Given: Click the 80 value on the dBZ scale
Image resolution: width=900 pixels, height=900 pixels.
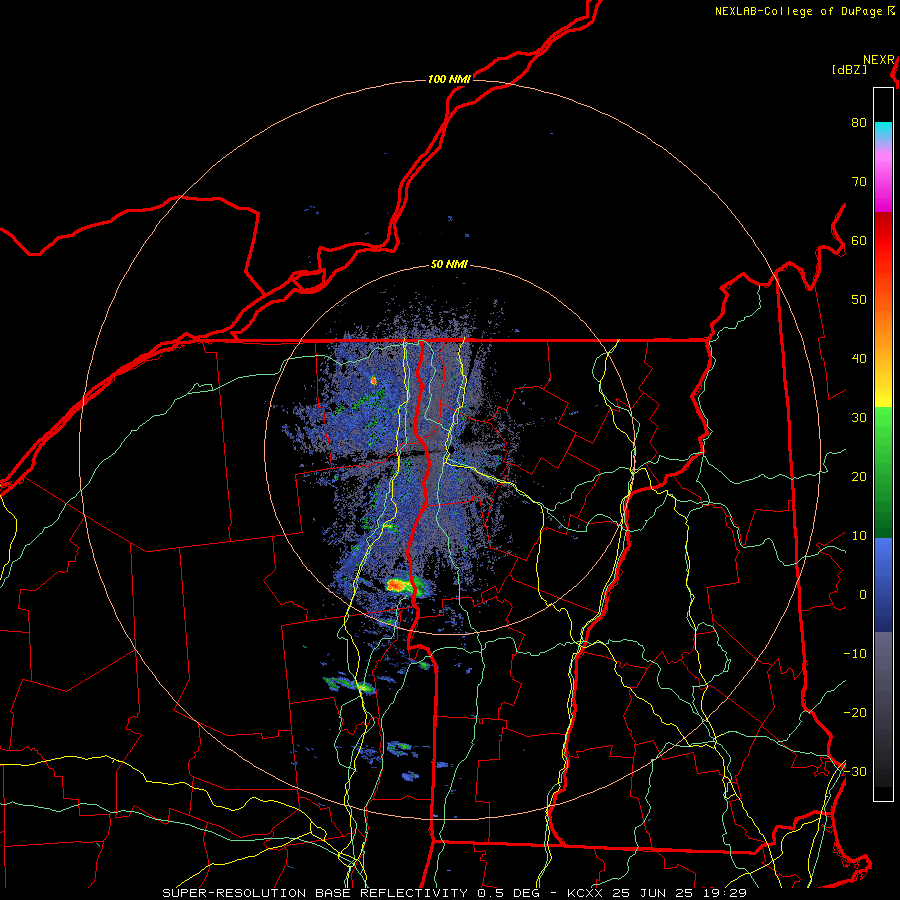Looking at the screenshot, I should [x=859, y=123].
